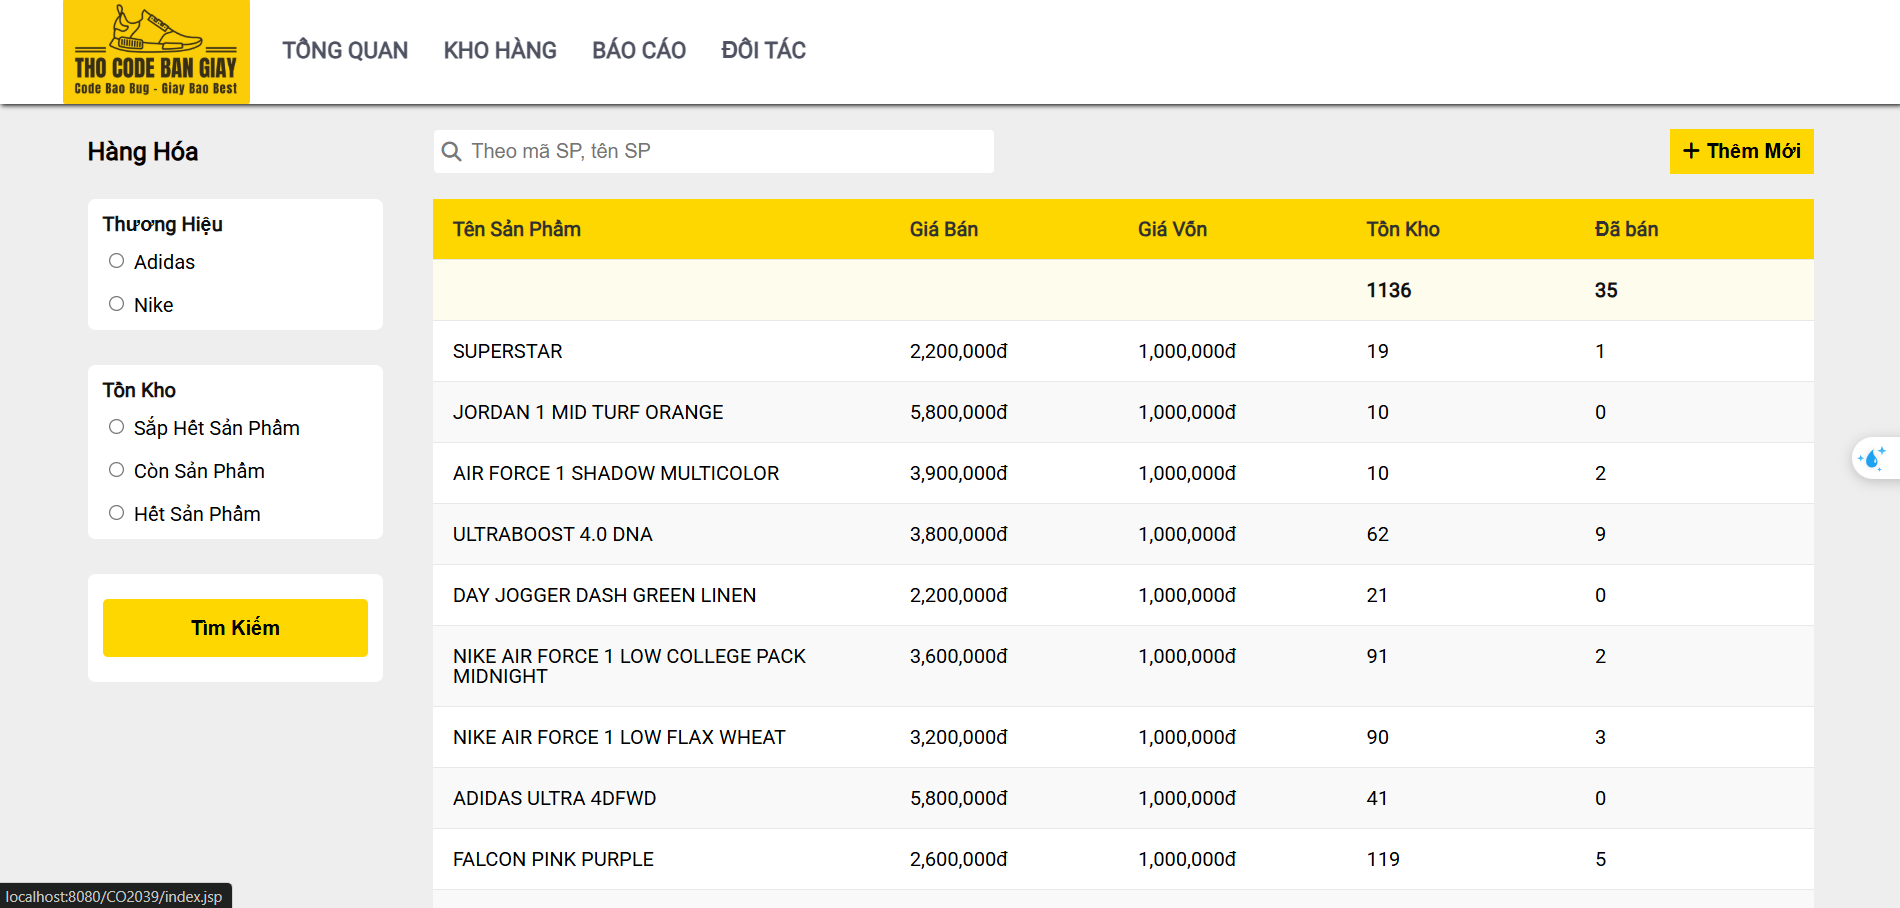1900x908 pixels.
Task: Click the Giá Bán column header
Action: coord(944,229)
